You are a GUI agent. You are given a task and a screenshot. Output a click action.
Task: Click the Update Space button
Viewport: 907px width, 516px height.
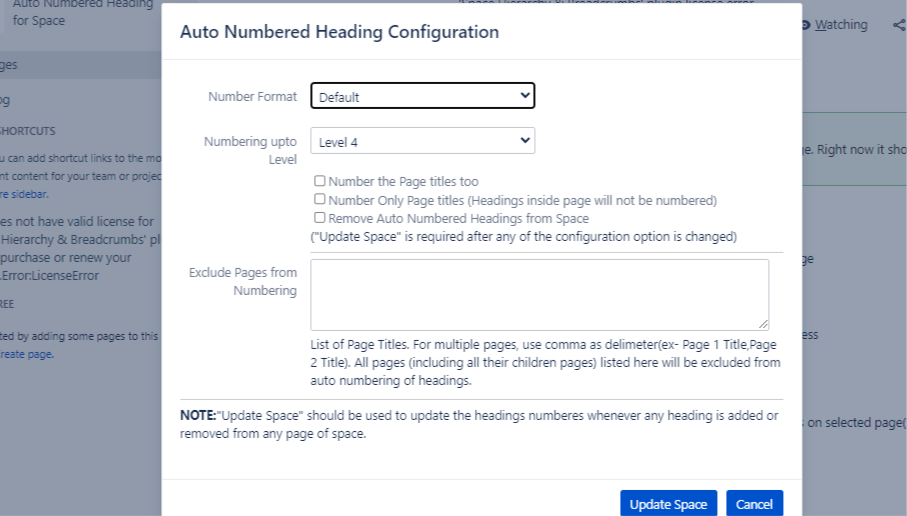pyautogui.click(x=668, y=504)
